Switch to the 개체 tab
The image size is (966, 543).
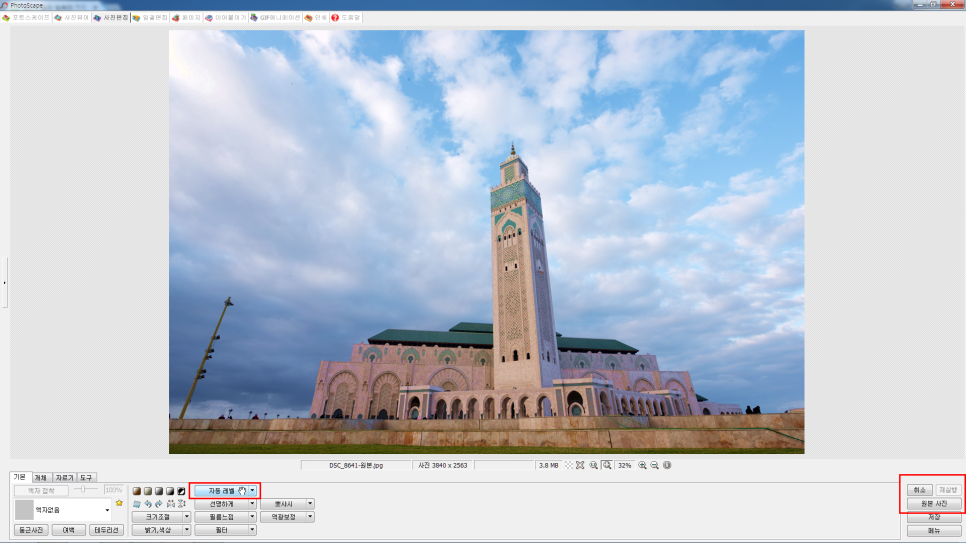click(40, 477)
